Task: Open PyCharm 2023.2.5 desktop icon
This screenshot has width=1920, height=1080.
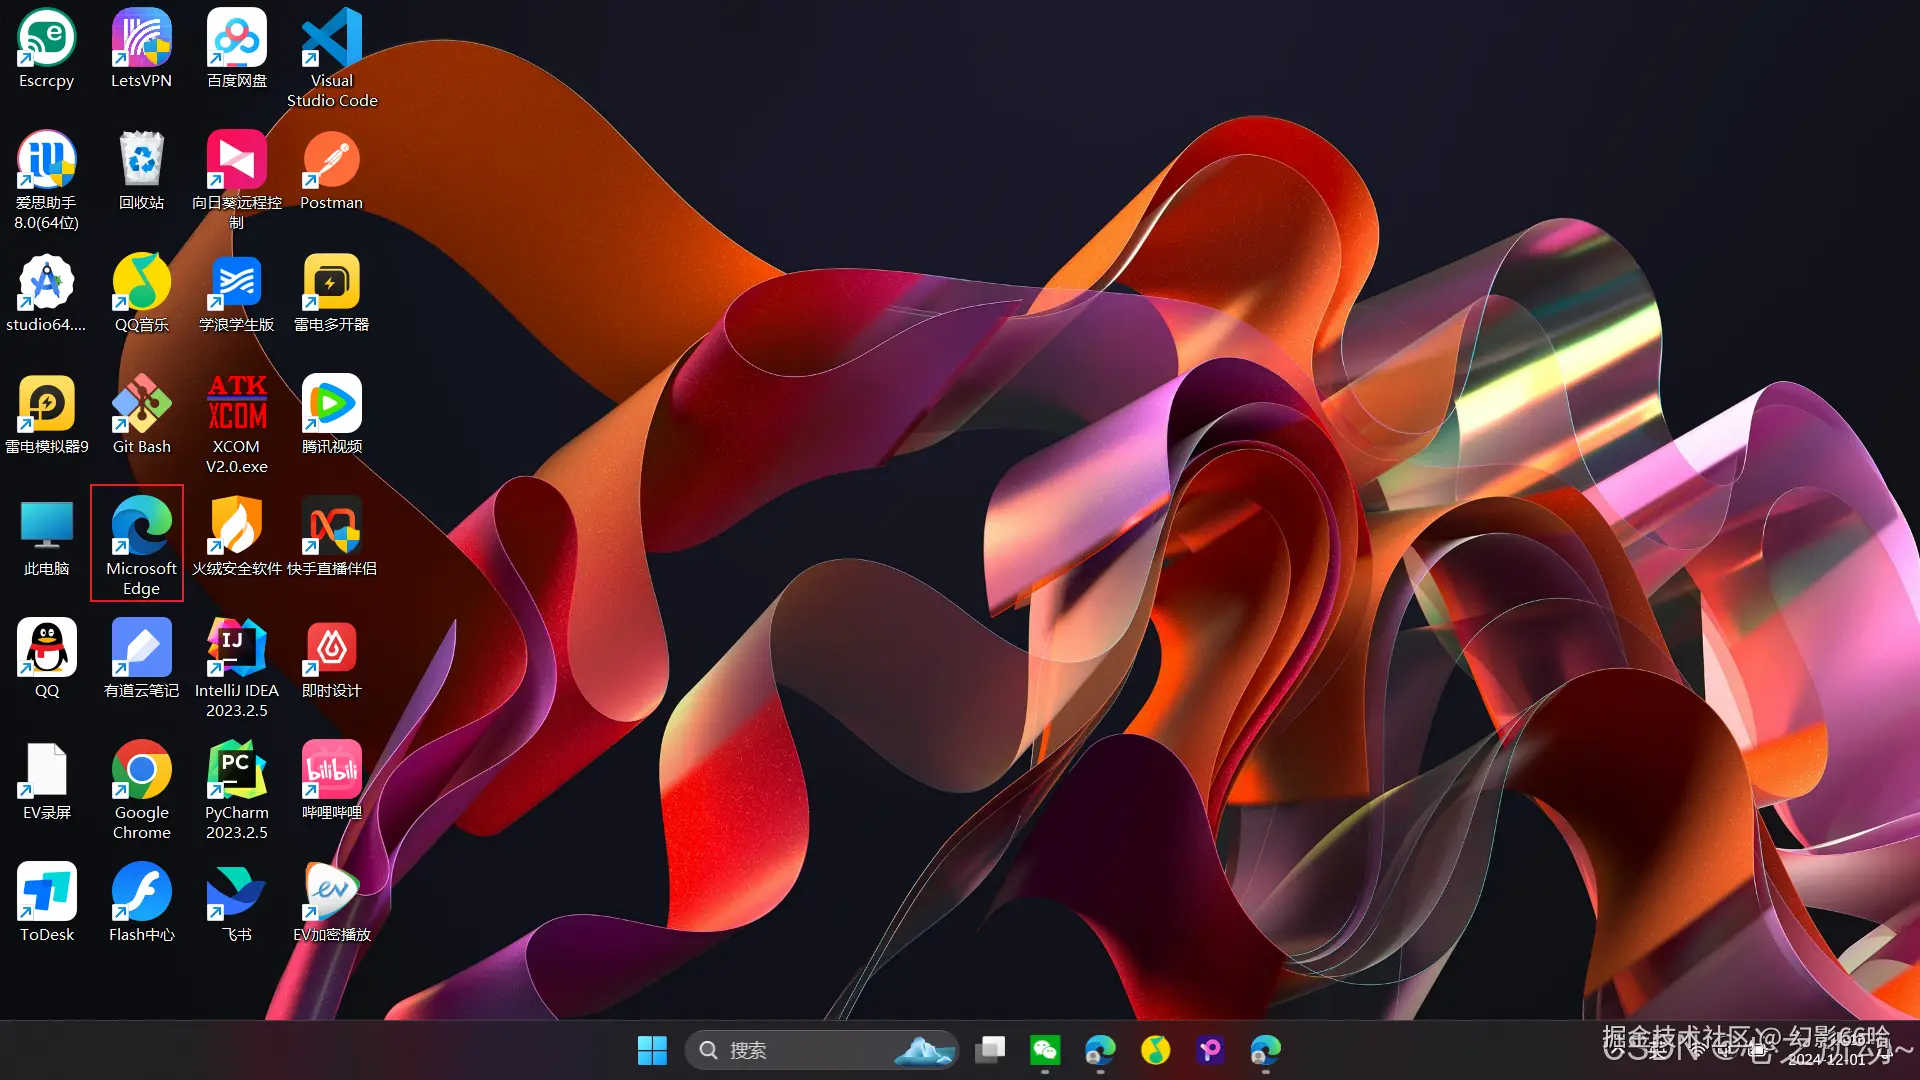Action: click(x=236, y=771)
